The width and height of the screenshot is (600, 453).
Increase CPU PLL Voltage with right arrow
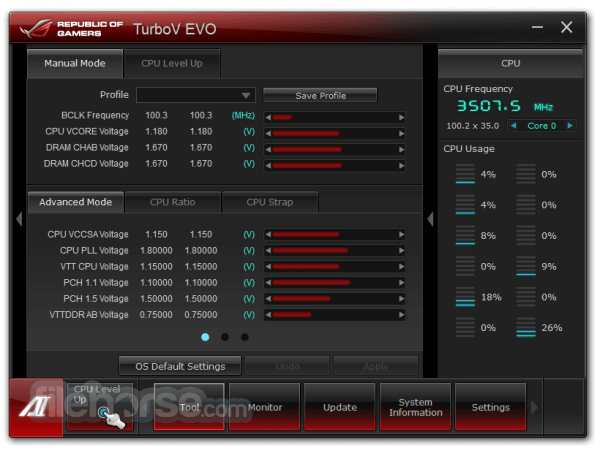point(401,251)
